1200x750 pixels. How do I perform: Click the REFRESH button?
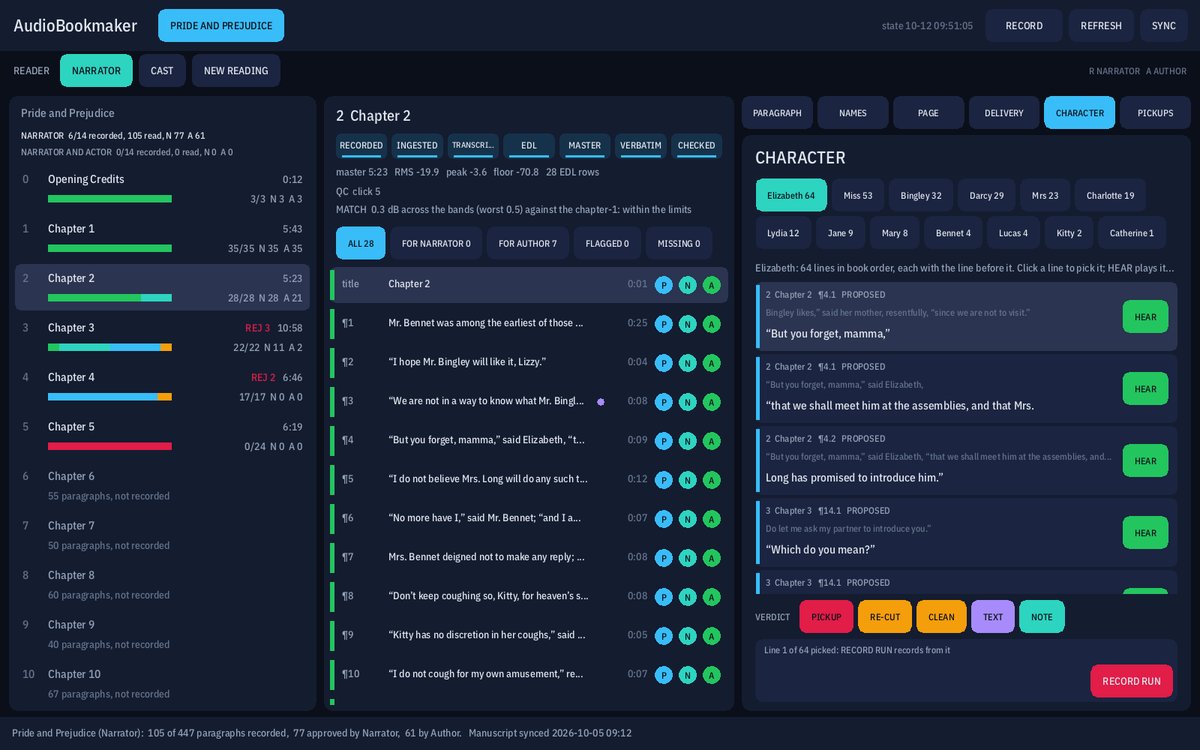(1101, 26)
